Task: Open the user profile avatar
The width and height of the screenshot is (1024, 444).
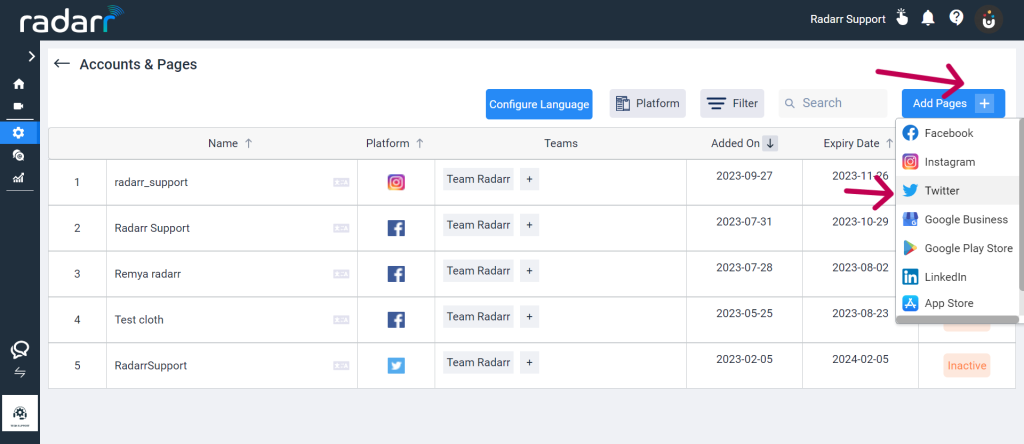Action: pos(989,19)
